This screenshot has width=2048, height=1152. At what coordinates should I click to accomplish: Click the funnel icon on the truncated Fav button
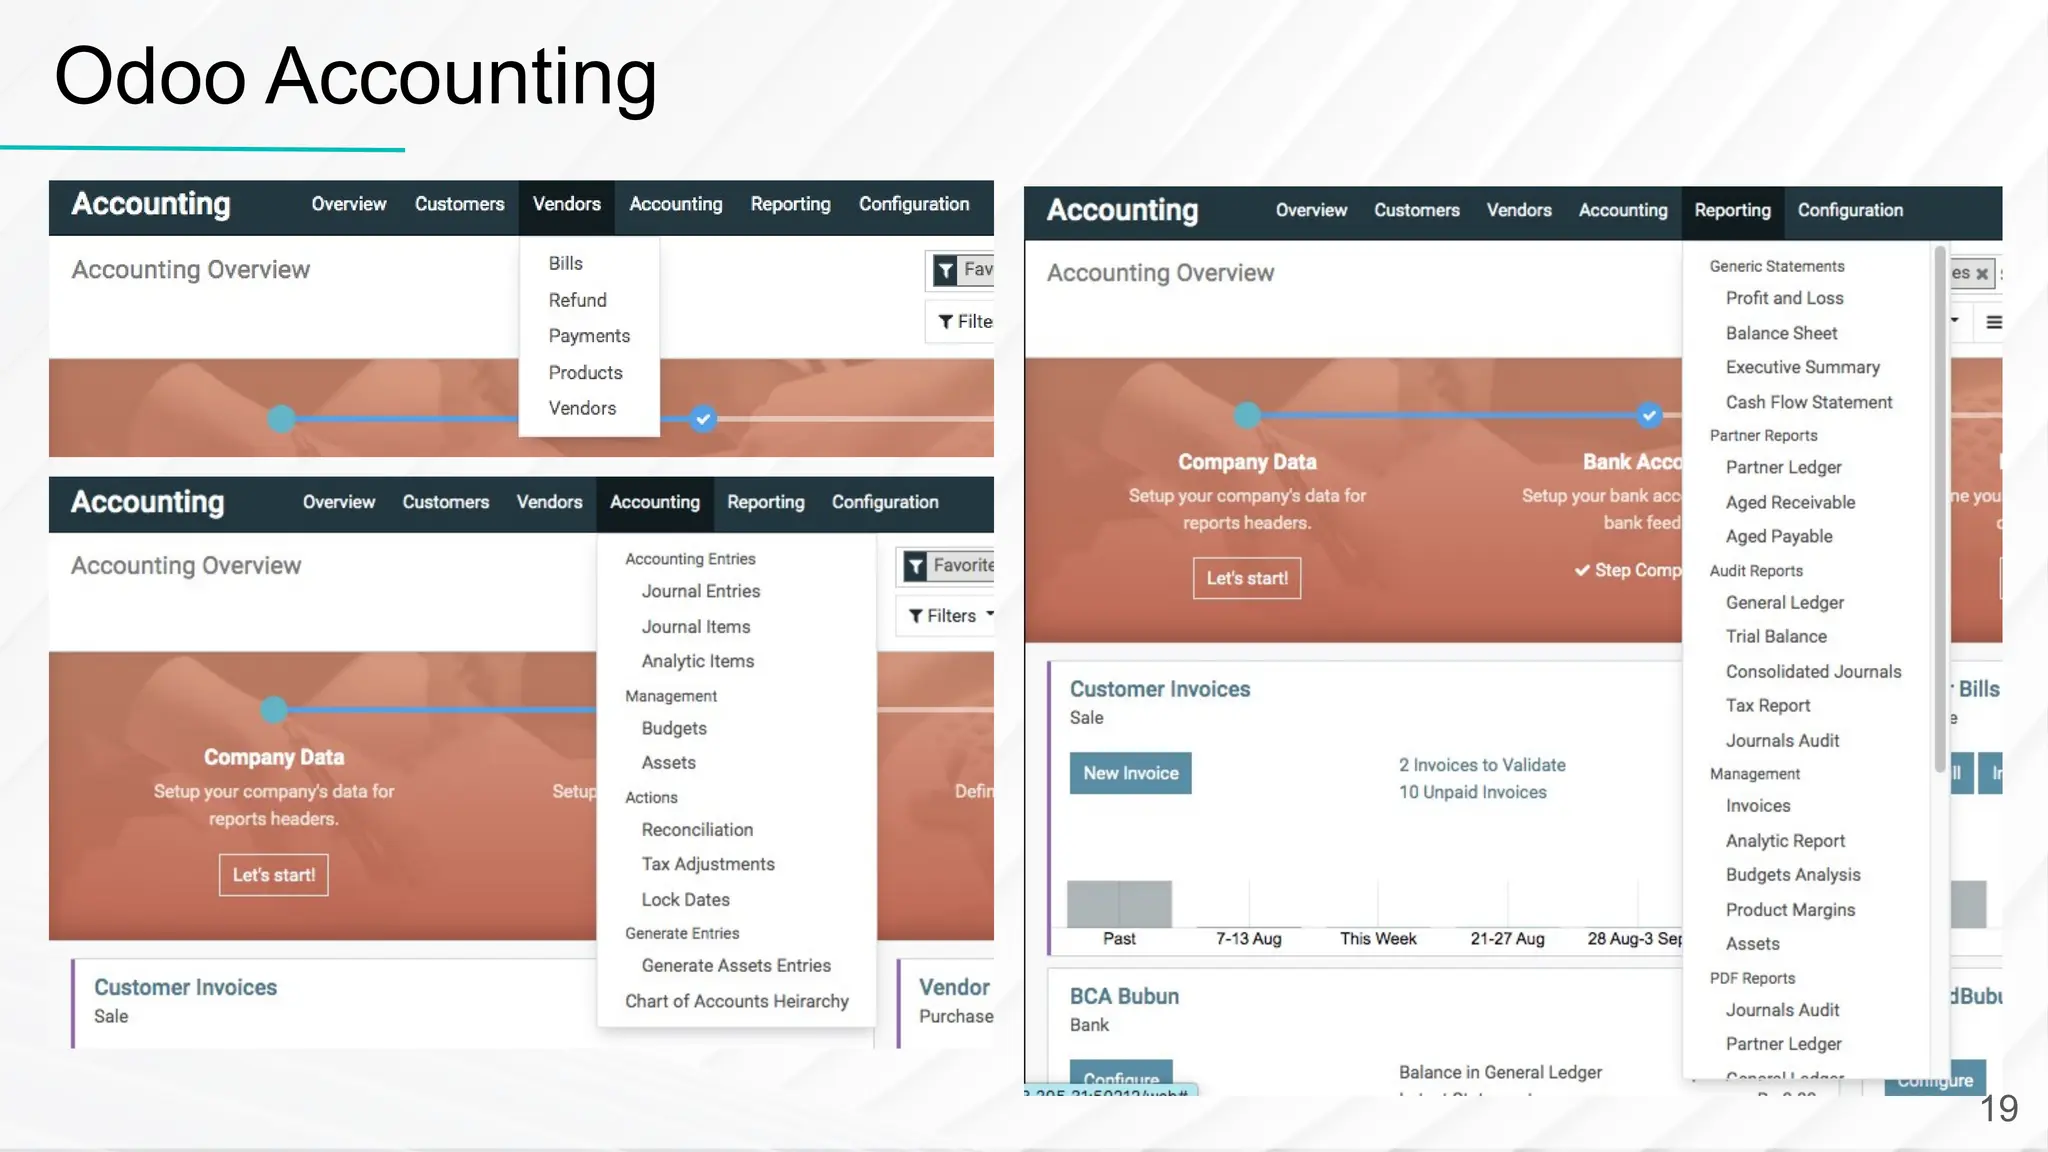[x=945, y=270]
